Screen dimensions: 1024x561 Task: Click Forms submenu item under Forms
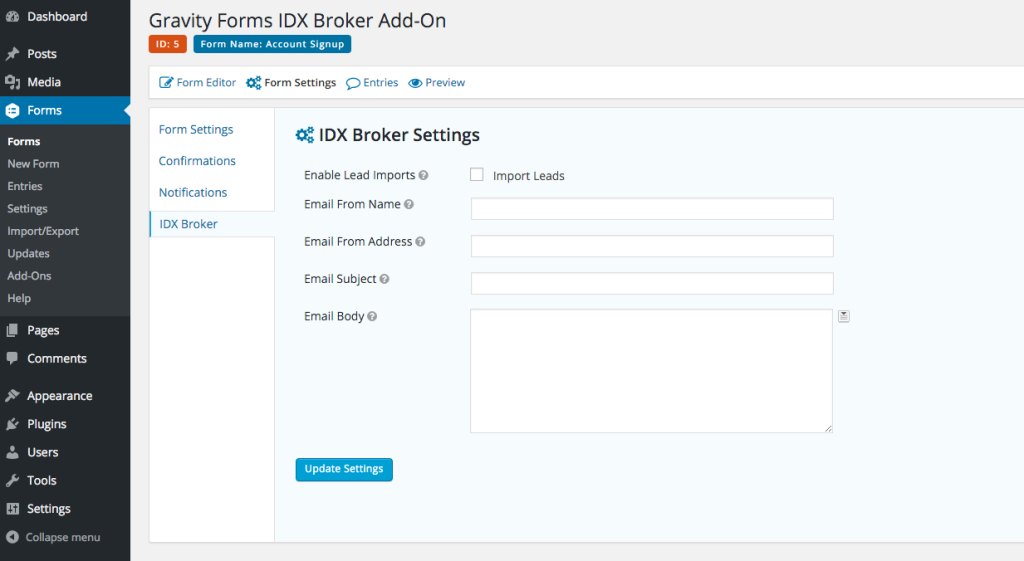point(24,142)
